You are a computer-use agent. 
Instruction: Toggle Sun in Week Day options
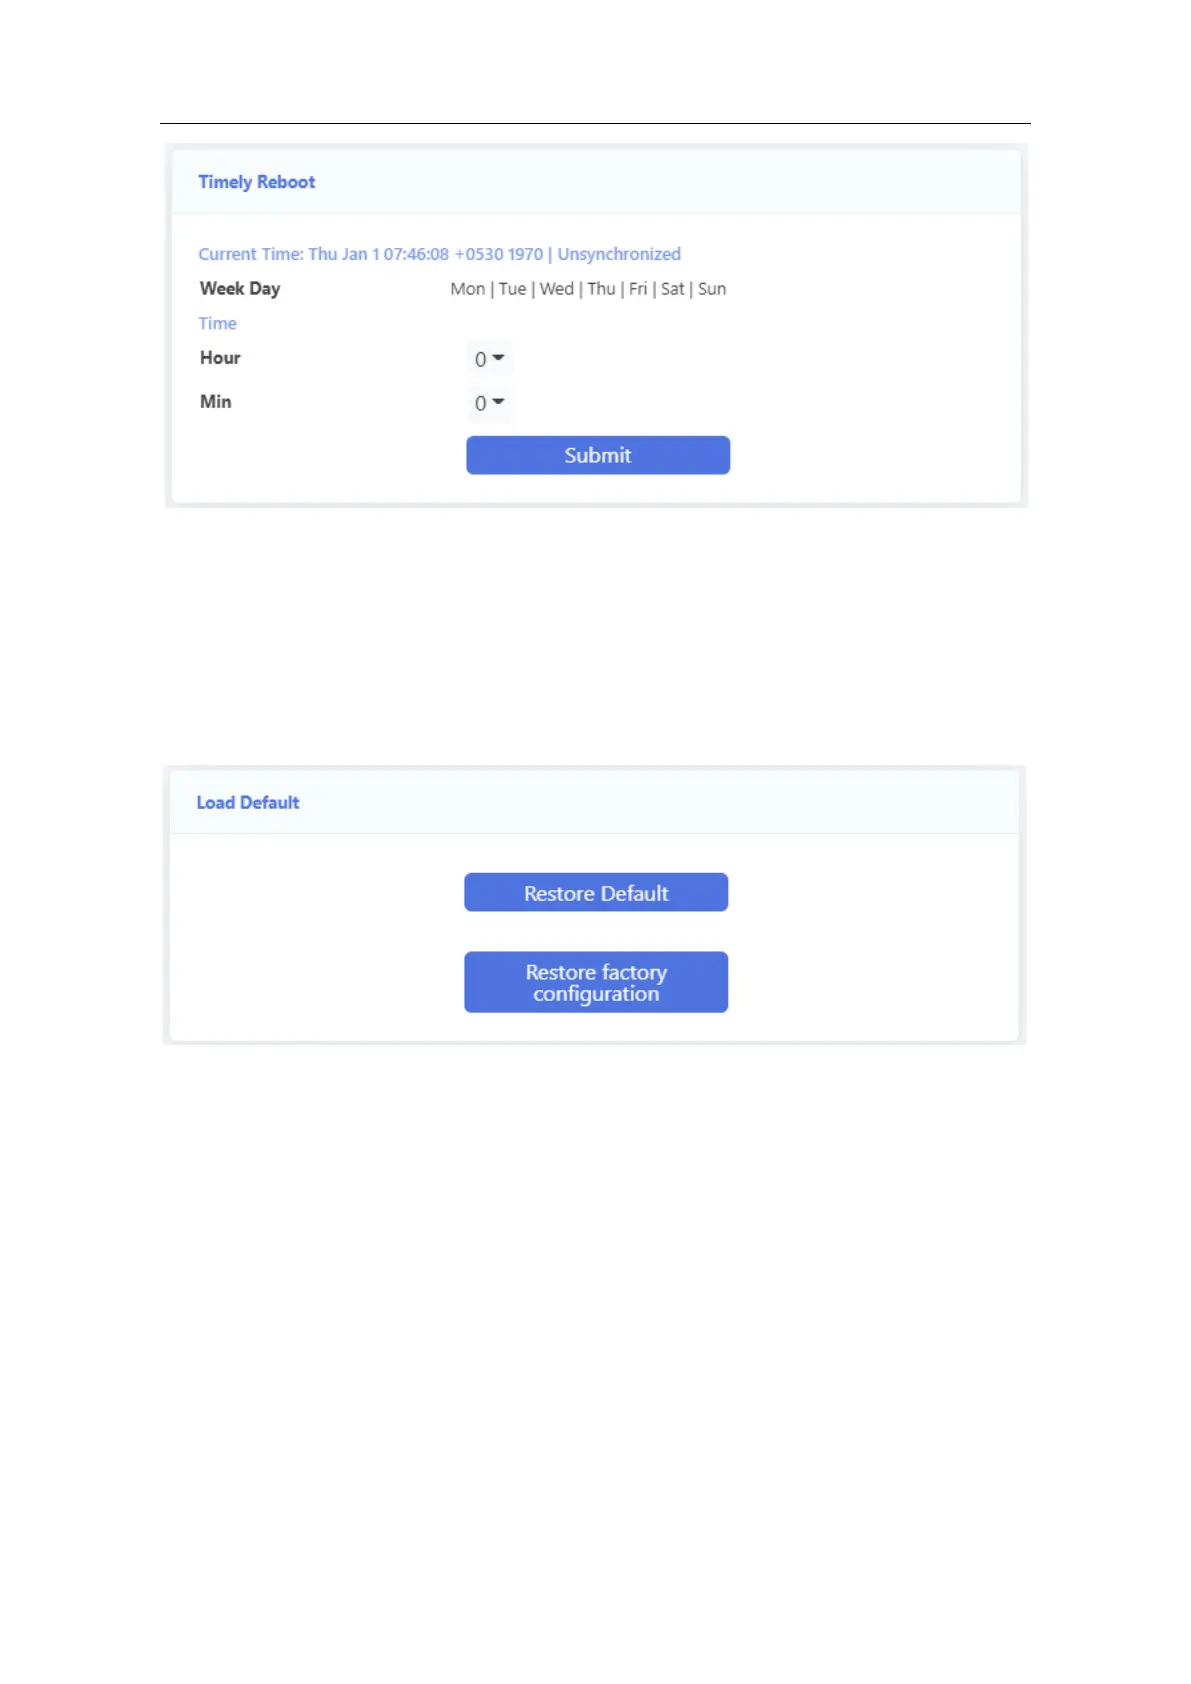(712, 289)
